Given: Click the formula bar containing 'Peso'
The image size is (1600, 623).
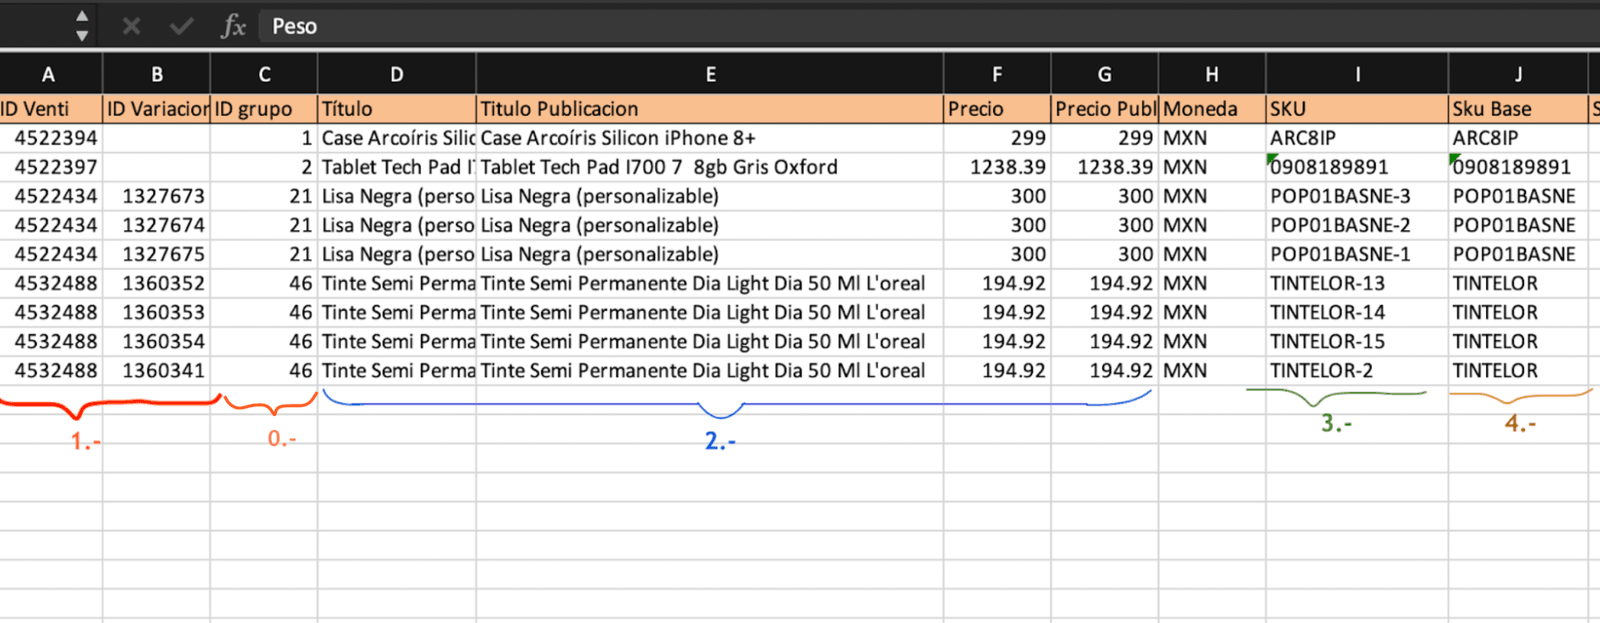Looking at the screenshot, I should click(x=930, y=26).
